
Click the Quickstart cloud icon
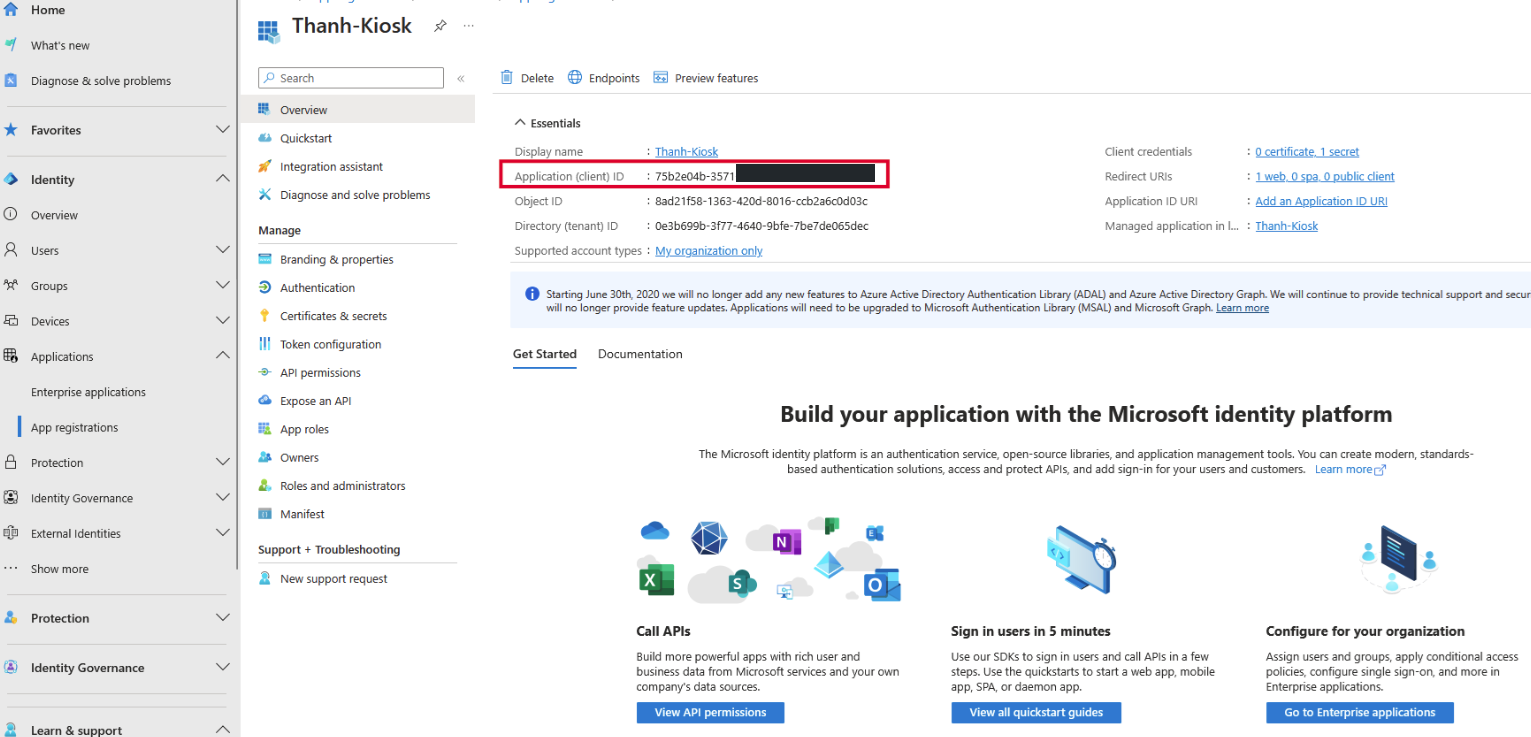point(265,138)
